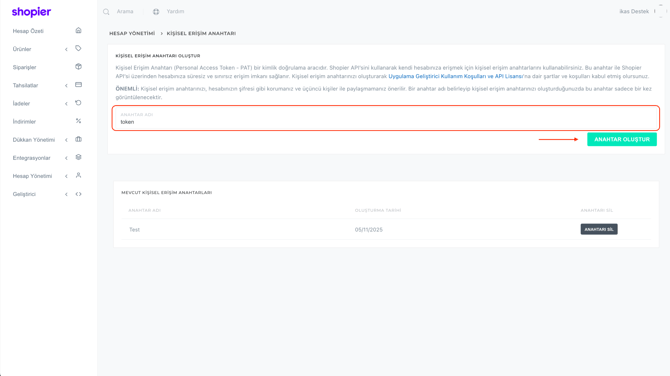Expand the Tahsilatlar submenu chevron

point(66,86)
